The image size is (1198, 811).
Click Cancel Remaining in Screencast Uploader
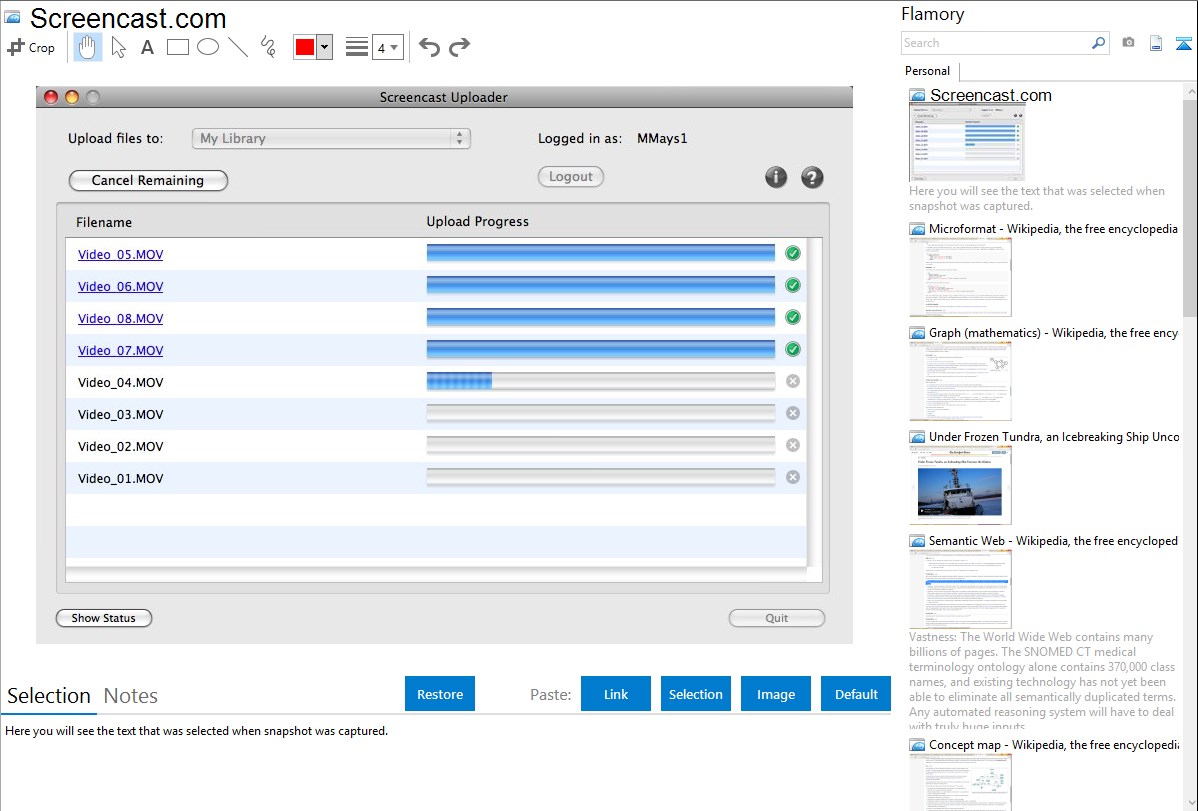coord(148,180)
